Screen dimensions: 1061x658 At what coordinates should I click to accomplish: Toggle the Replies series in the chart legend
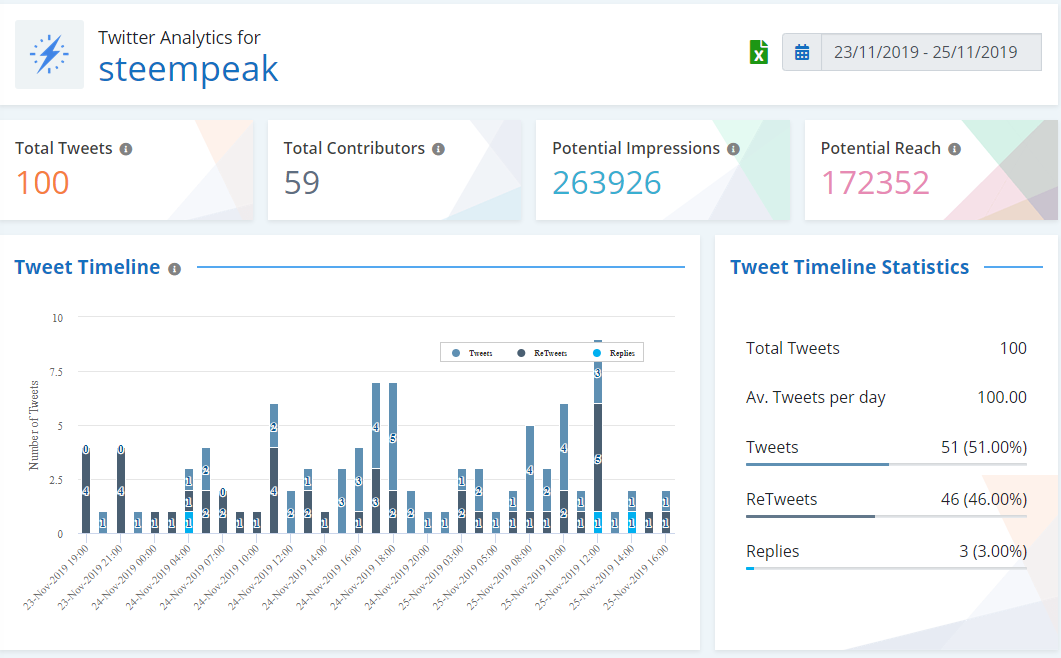[614, 353]
